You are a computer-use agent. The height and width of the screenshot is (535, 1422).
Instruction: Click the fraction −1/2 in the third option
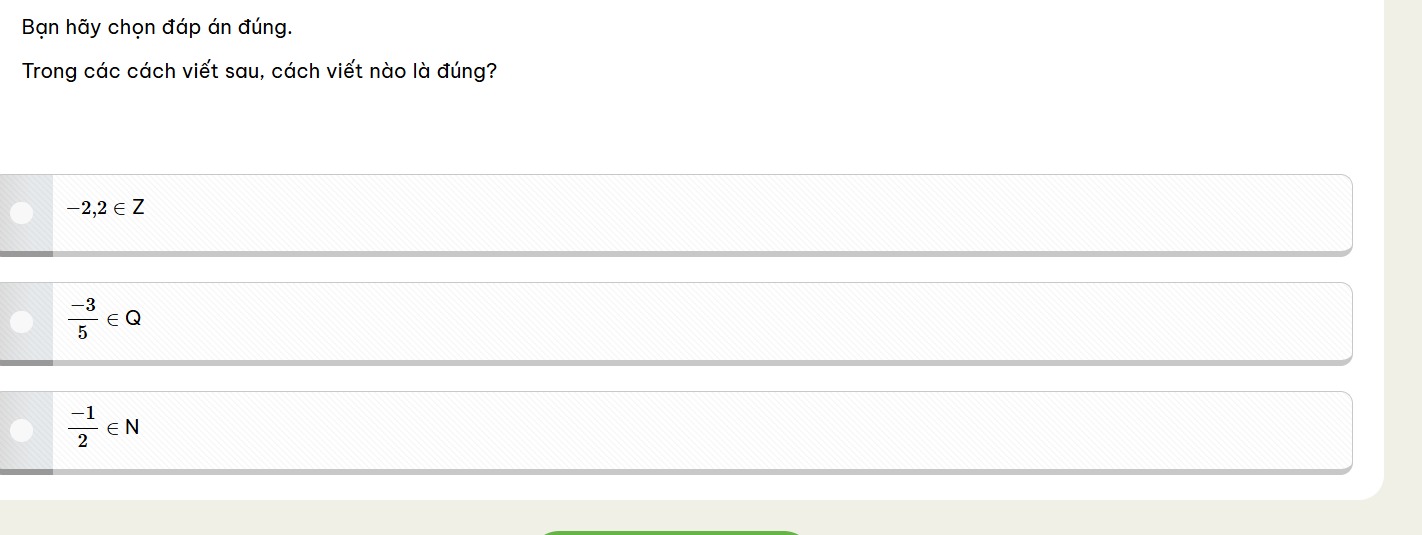coord(83,427)
